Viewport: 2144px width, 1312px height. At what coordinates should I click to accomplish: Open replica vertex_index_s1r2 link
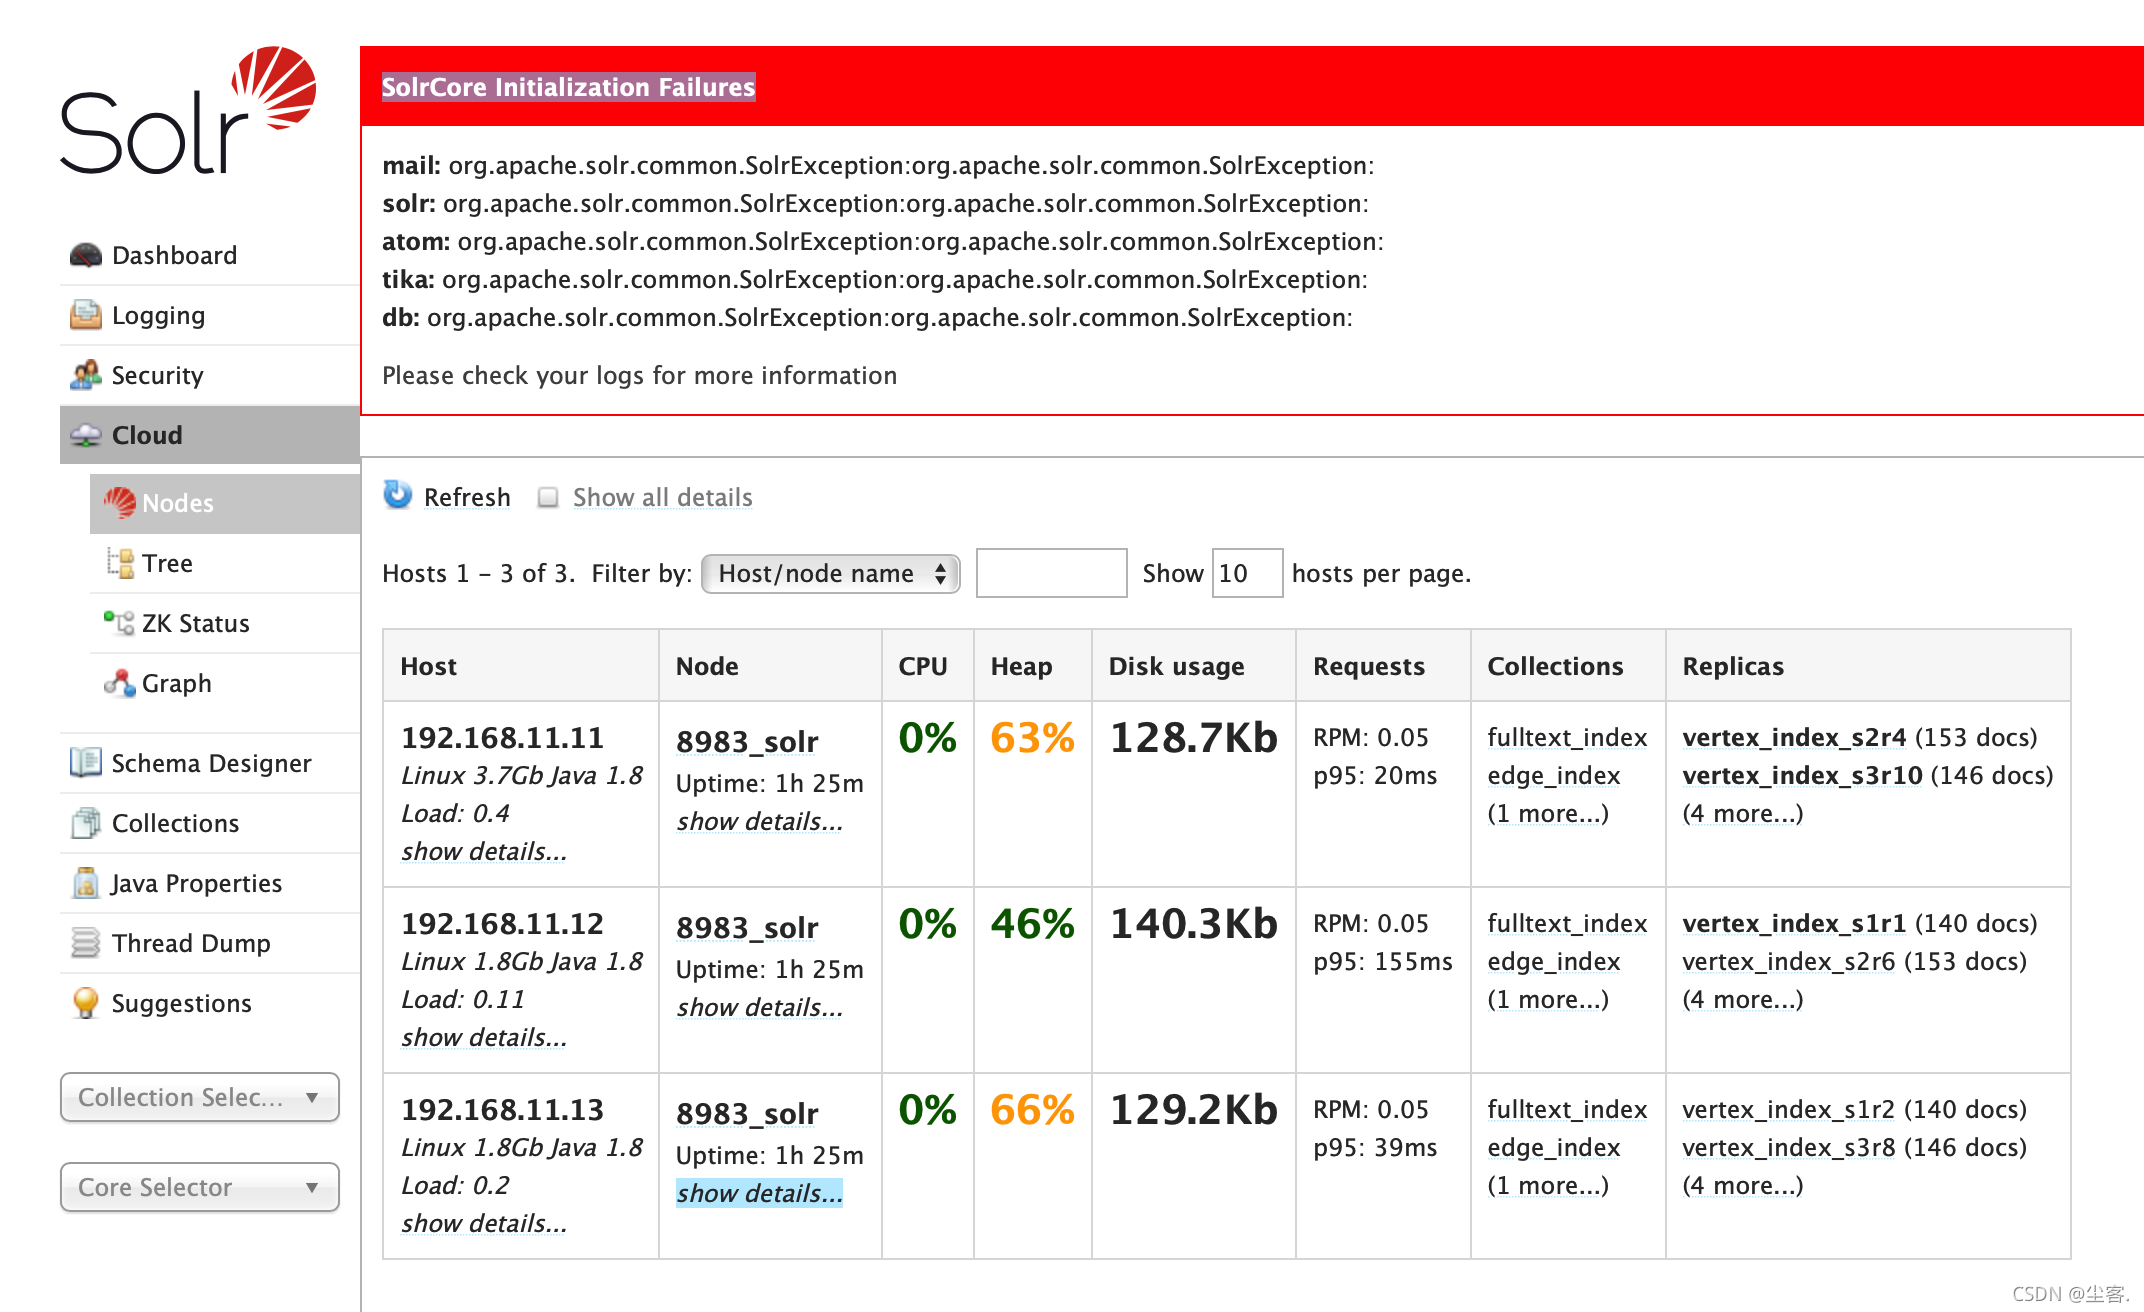[1788, 1109]
